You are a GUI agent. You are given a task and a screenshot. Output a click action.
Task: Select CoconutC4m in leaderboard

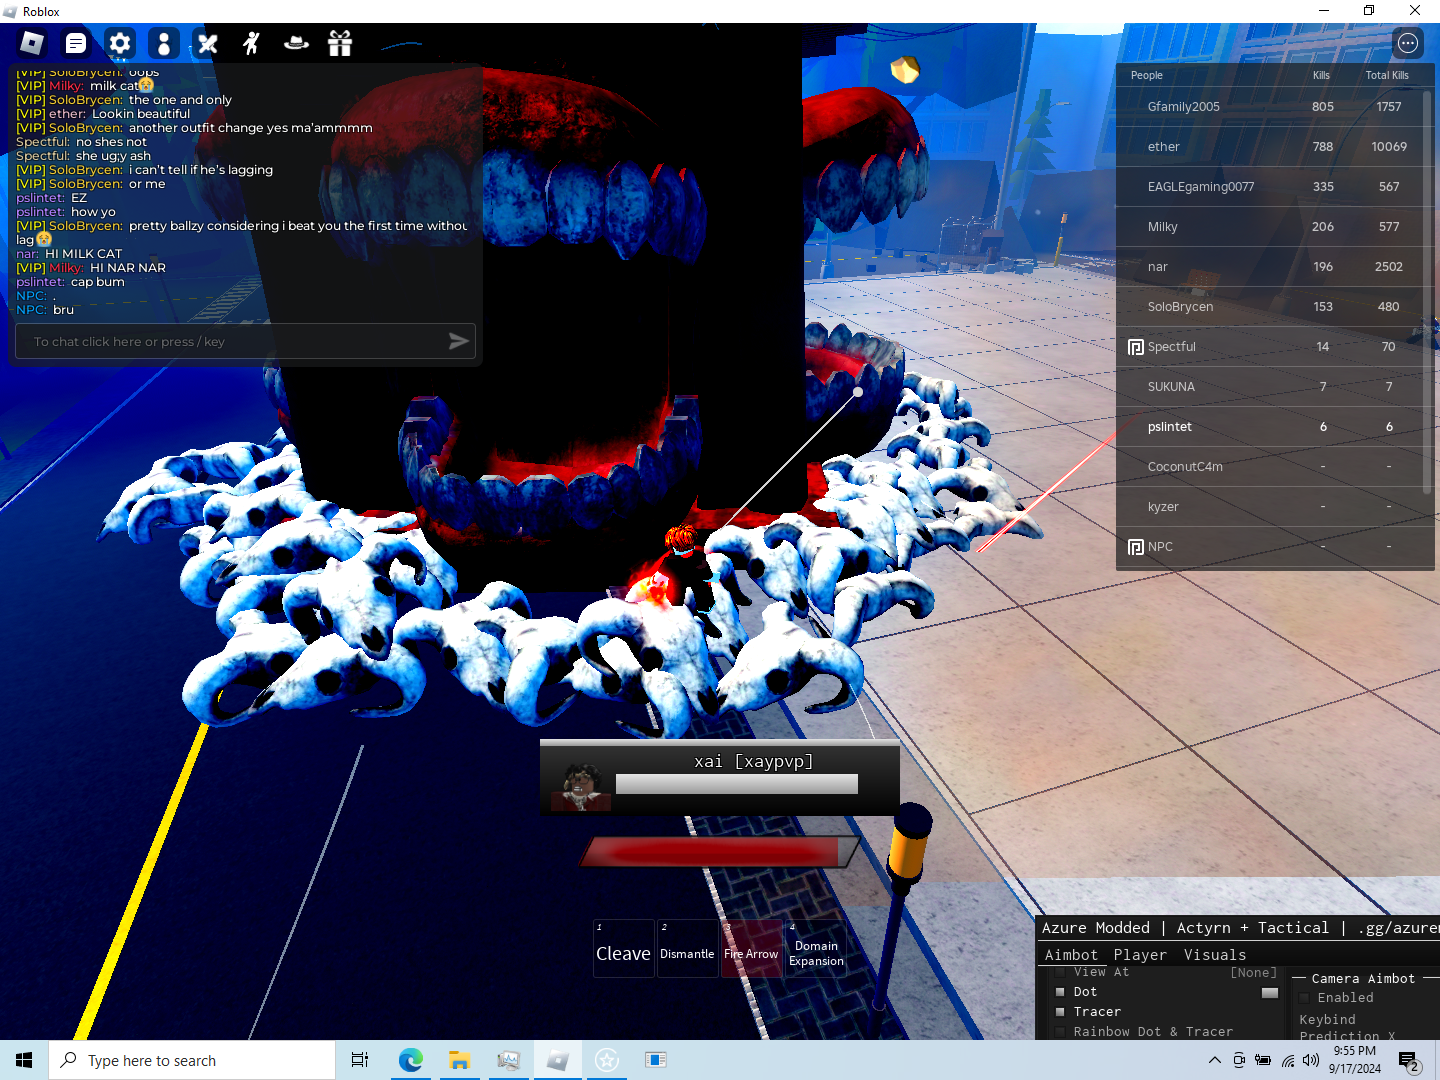[x=1275, y=467]
